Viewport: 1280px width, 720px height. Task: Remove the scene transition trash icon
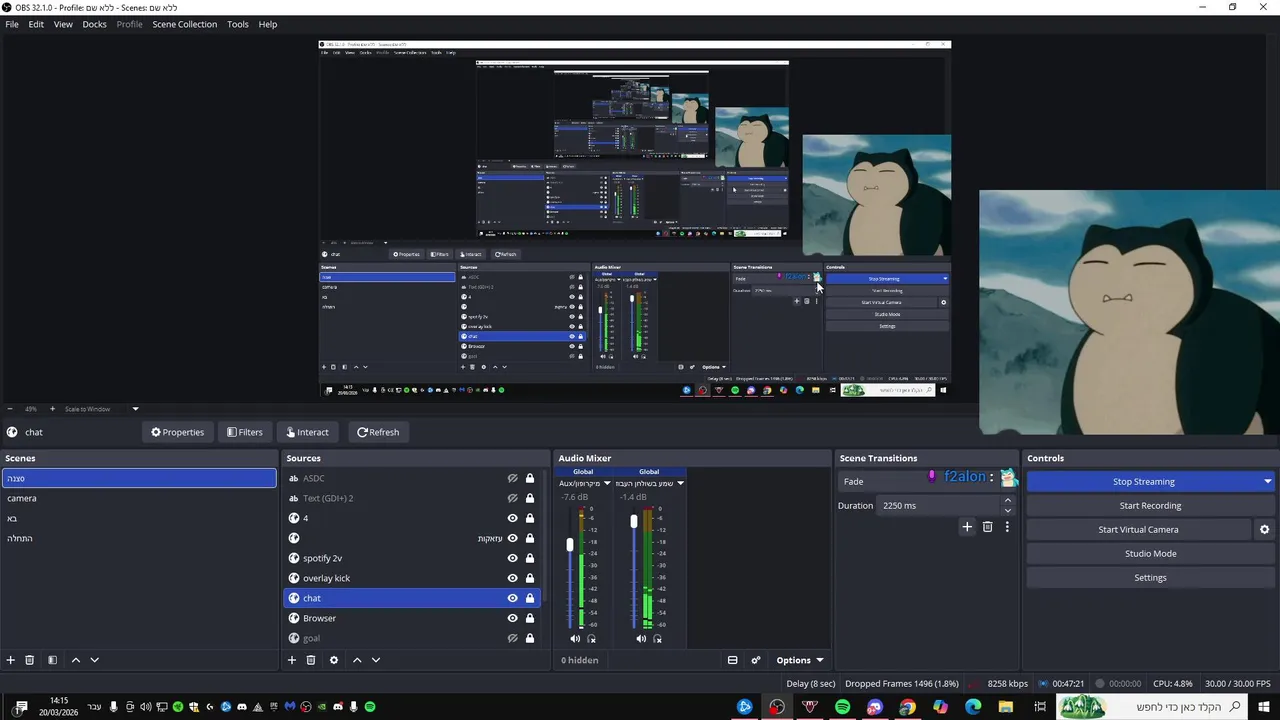(x=988, y=527)
